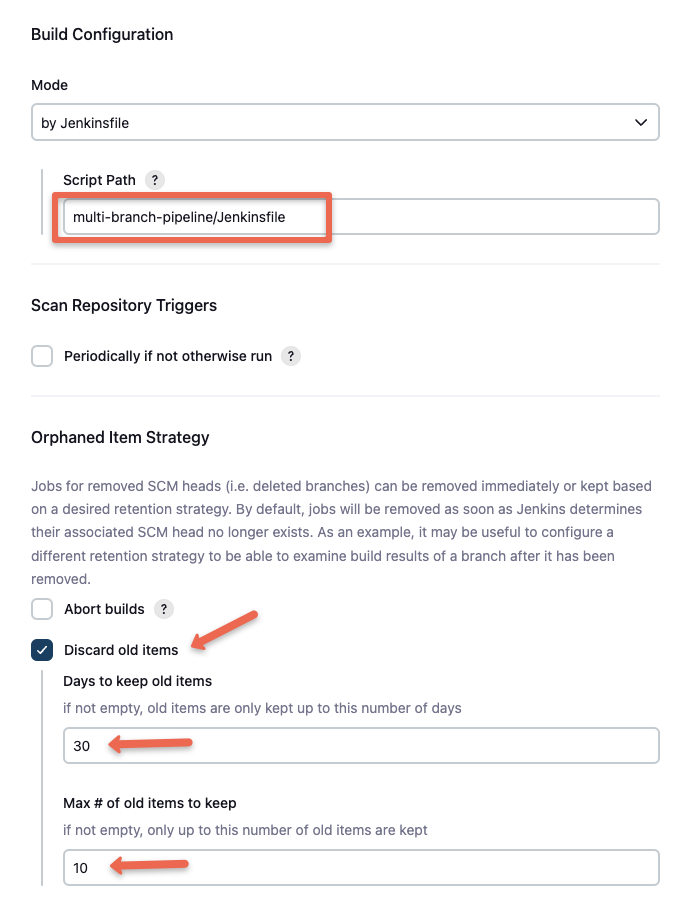Click the Abort builds label text
The width and height of the screenshot is (677, 902).
(x=104, y=609)
